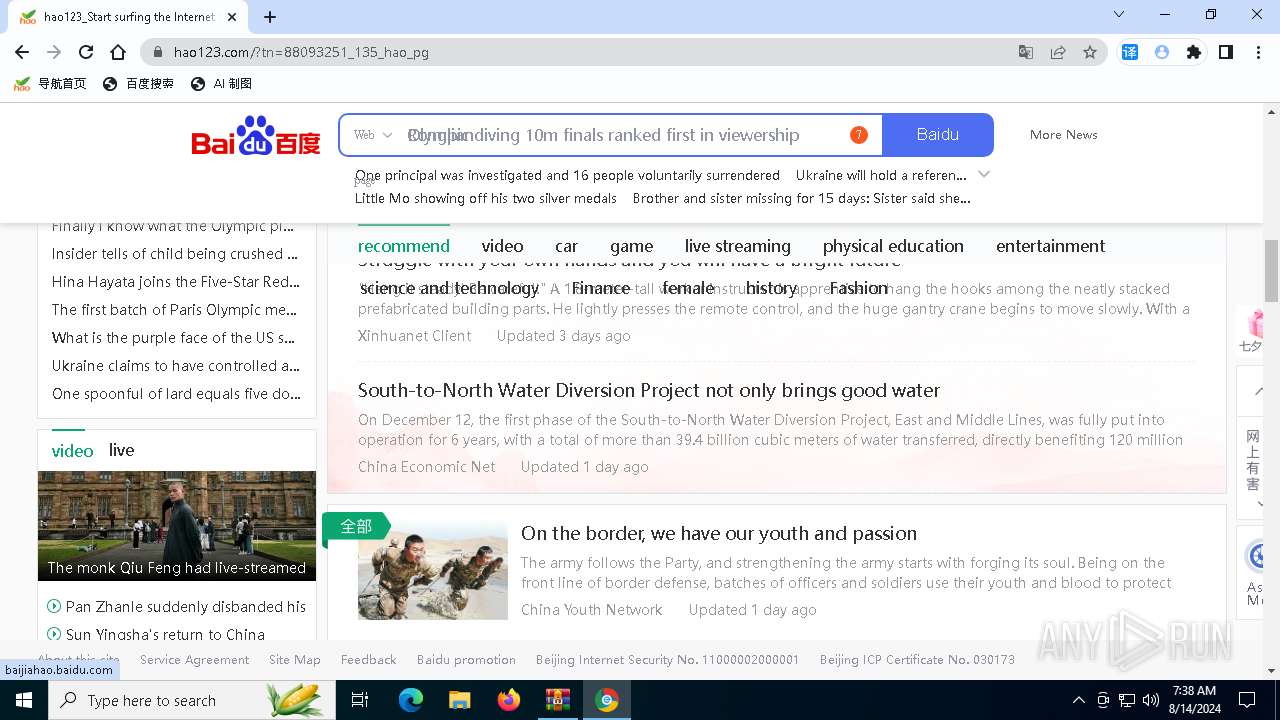This screenshot has height=720, width=1280.
Task: Close the hao123 browser tab
Action: tap(232, 17)
